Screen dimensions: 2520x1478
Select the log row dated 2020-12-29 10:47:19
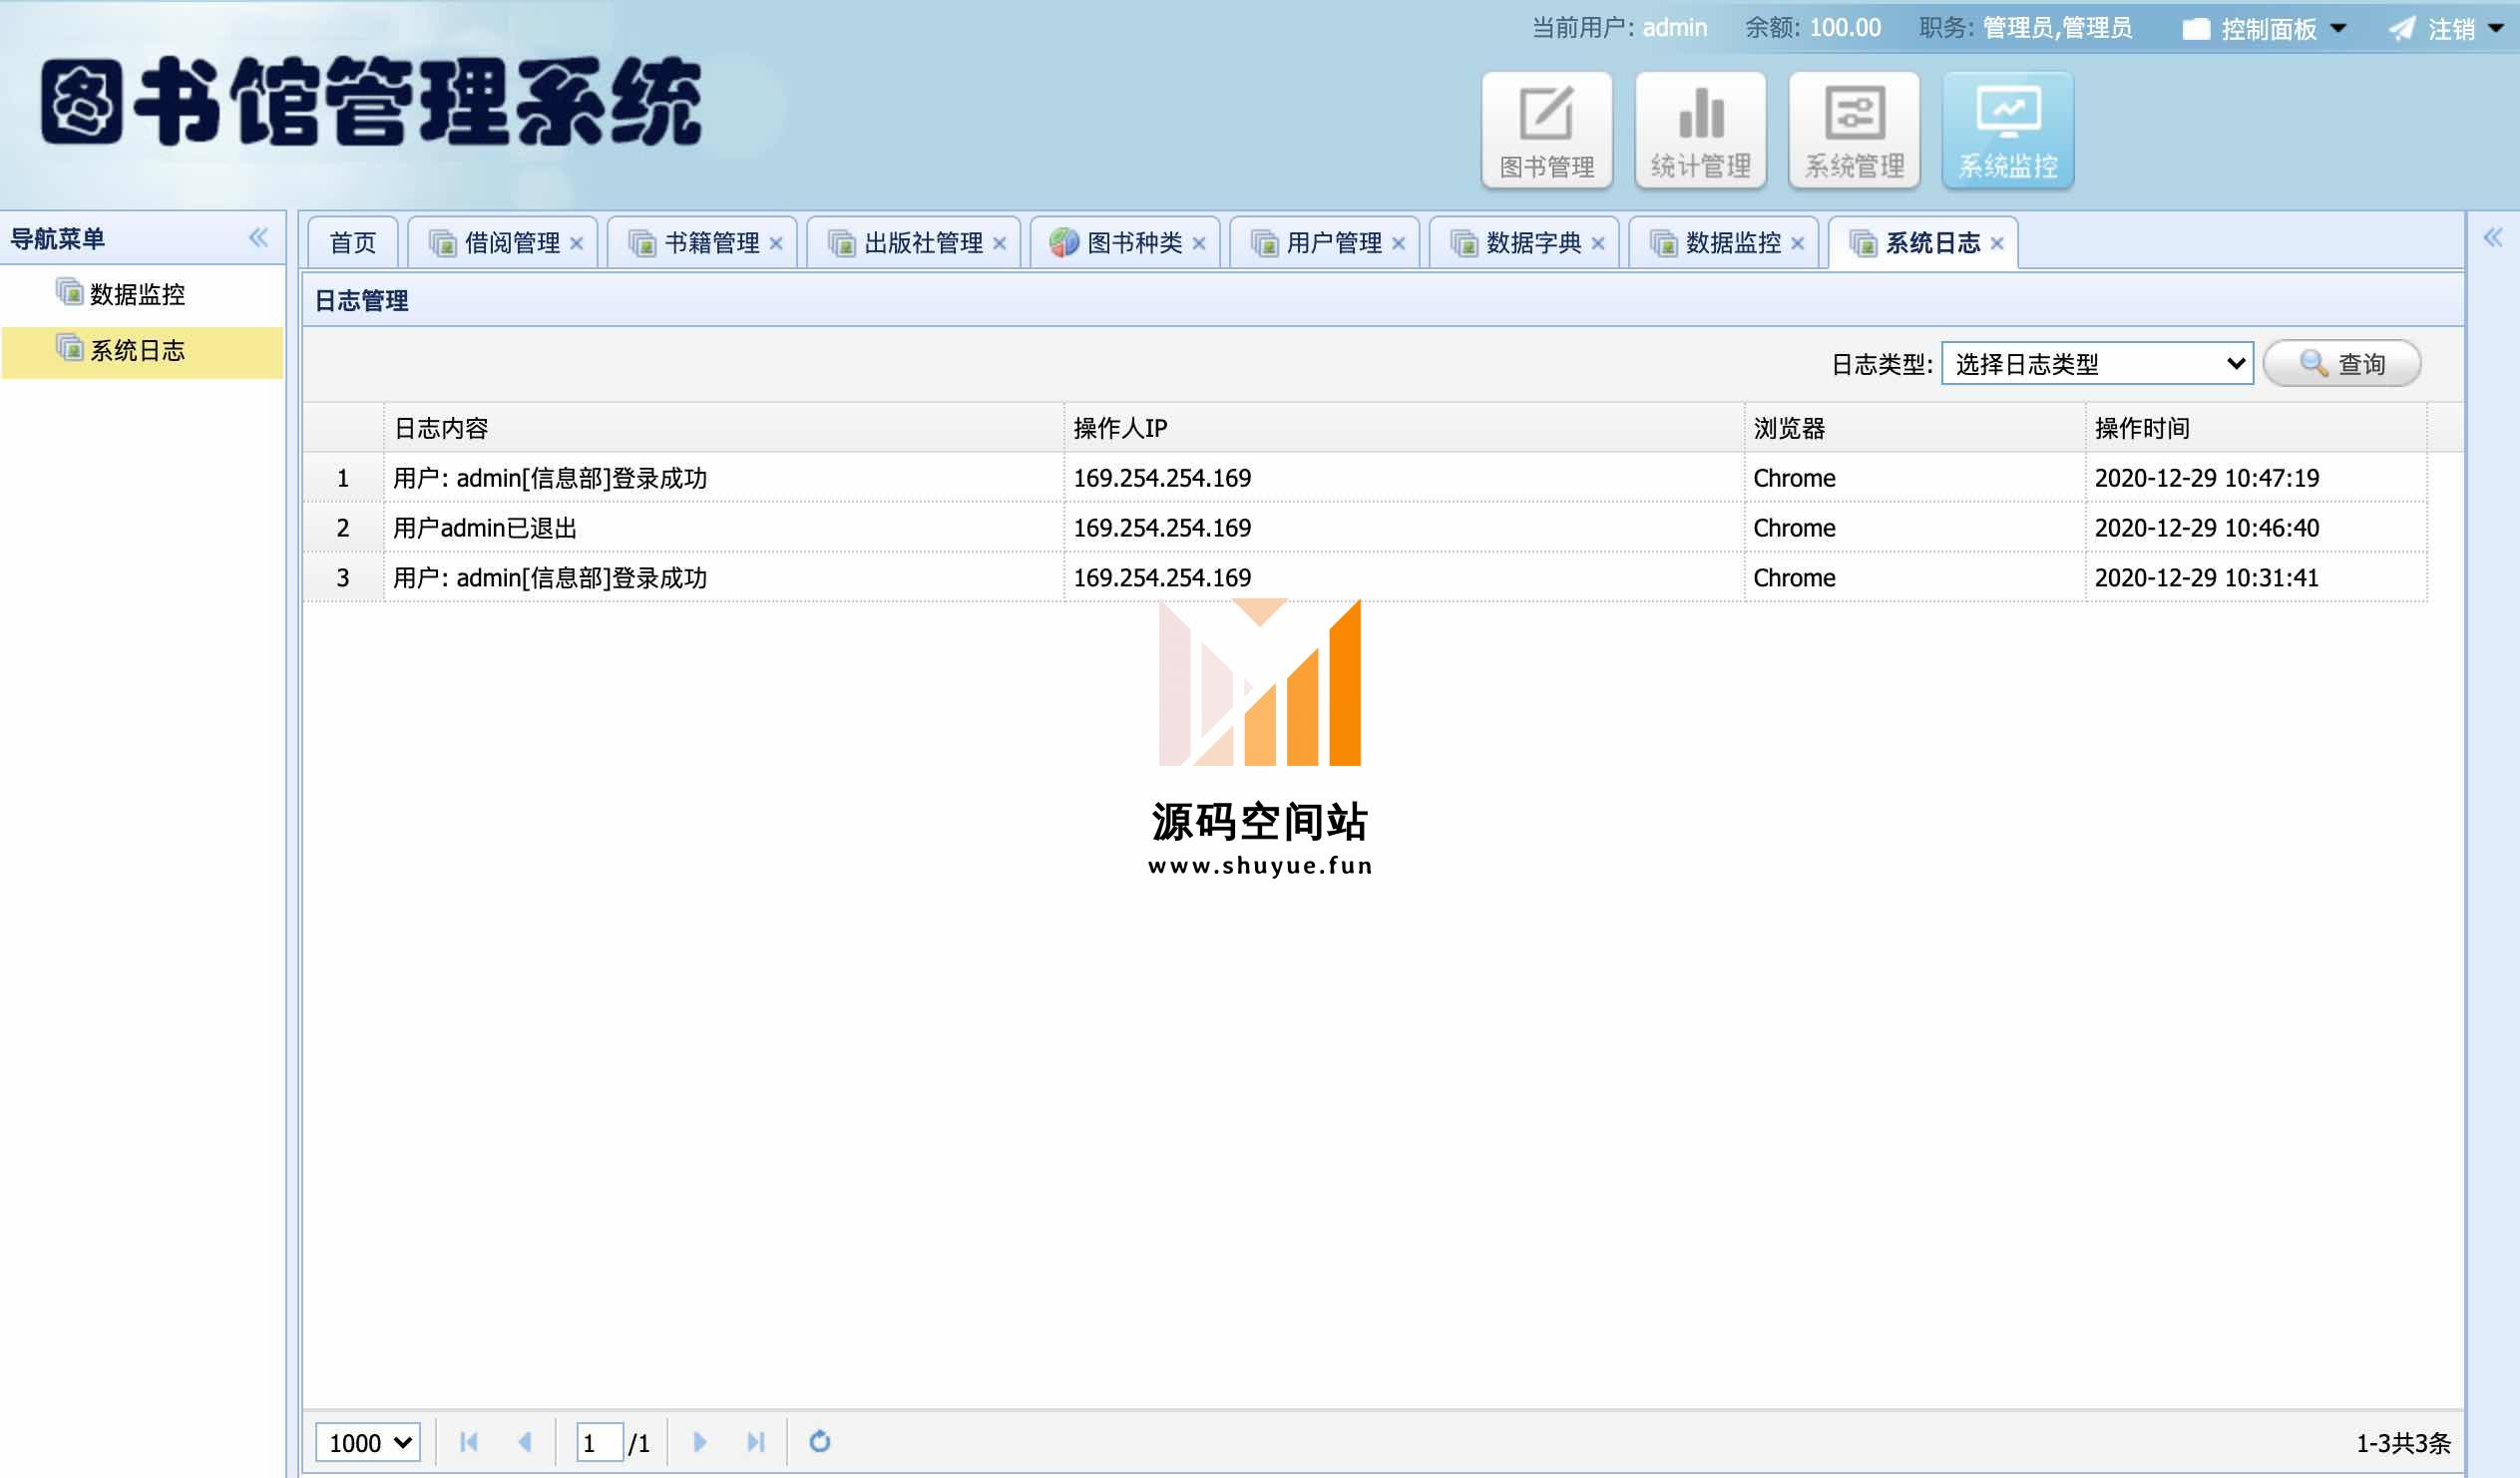pyautogui.click(x=1365, y=478)
